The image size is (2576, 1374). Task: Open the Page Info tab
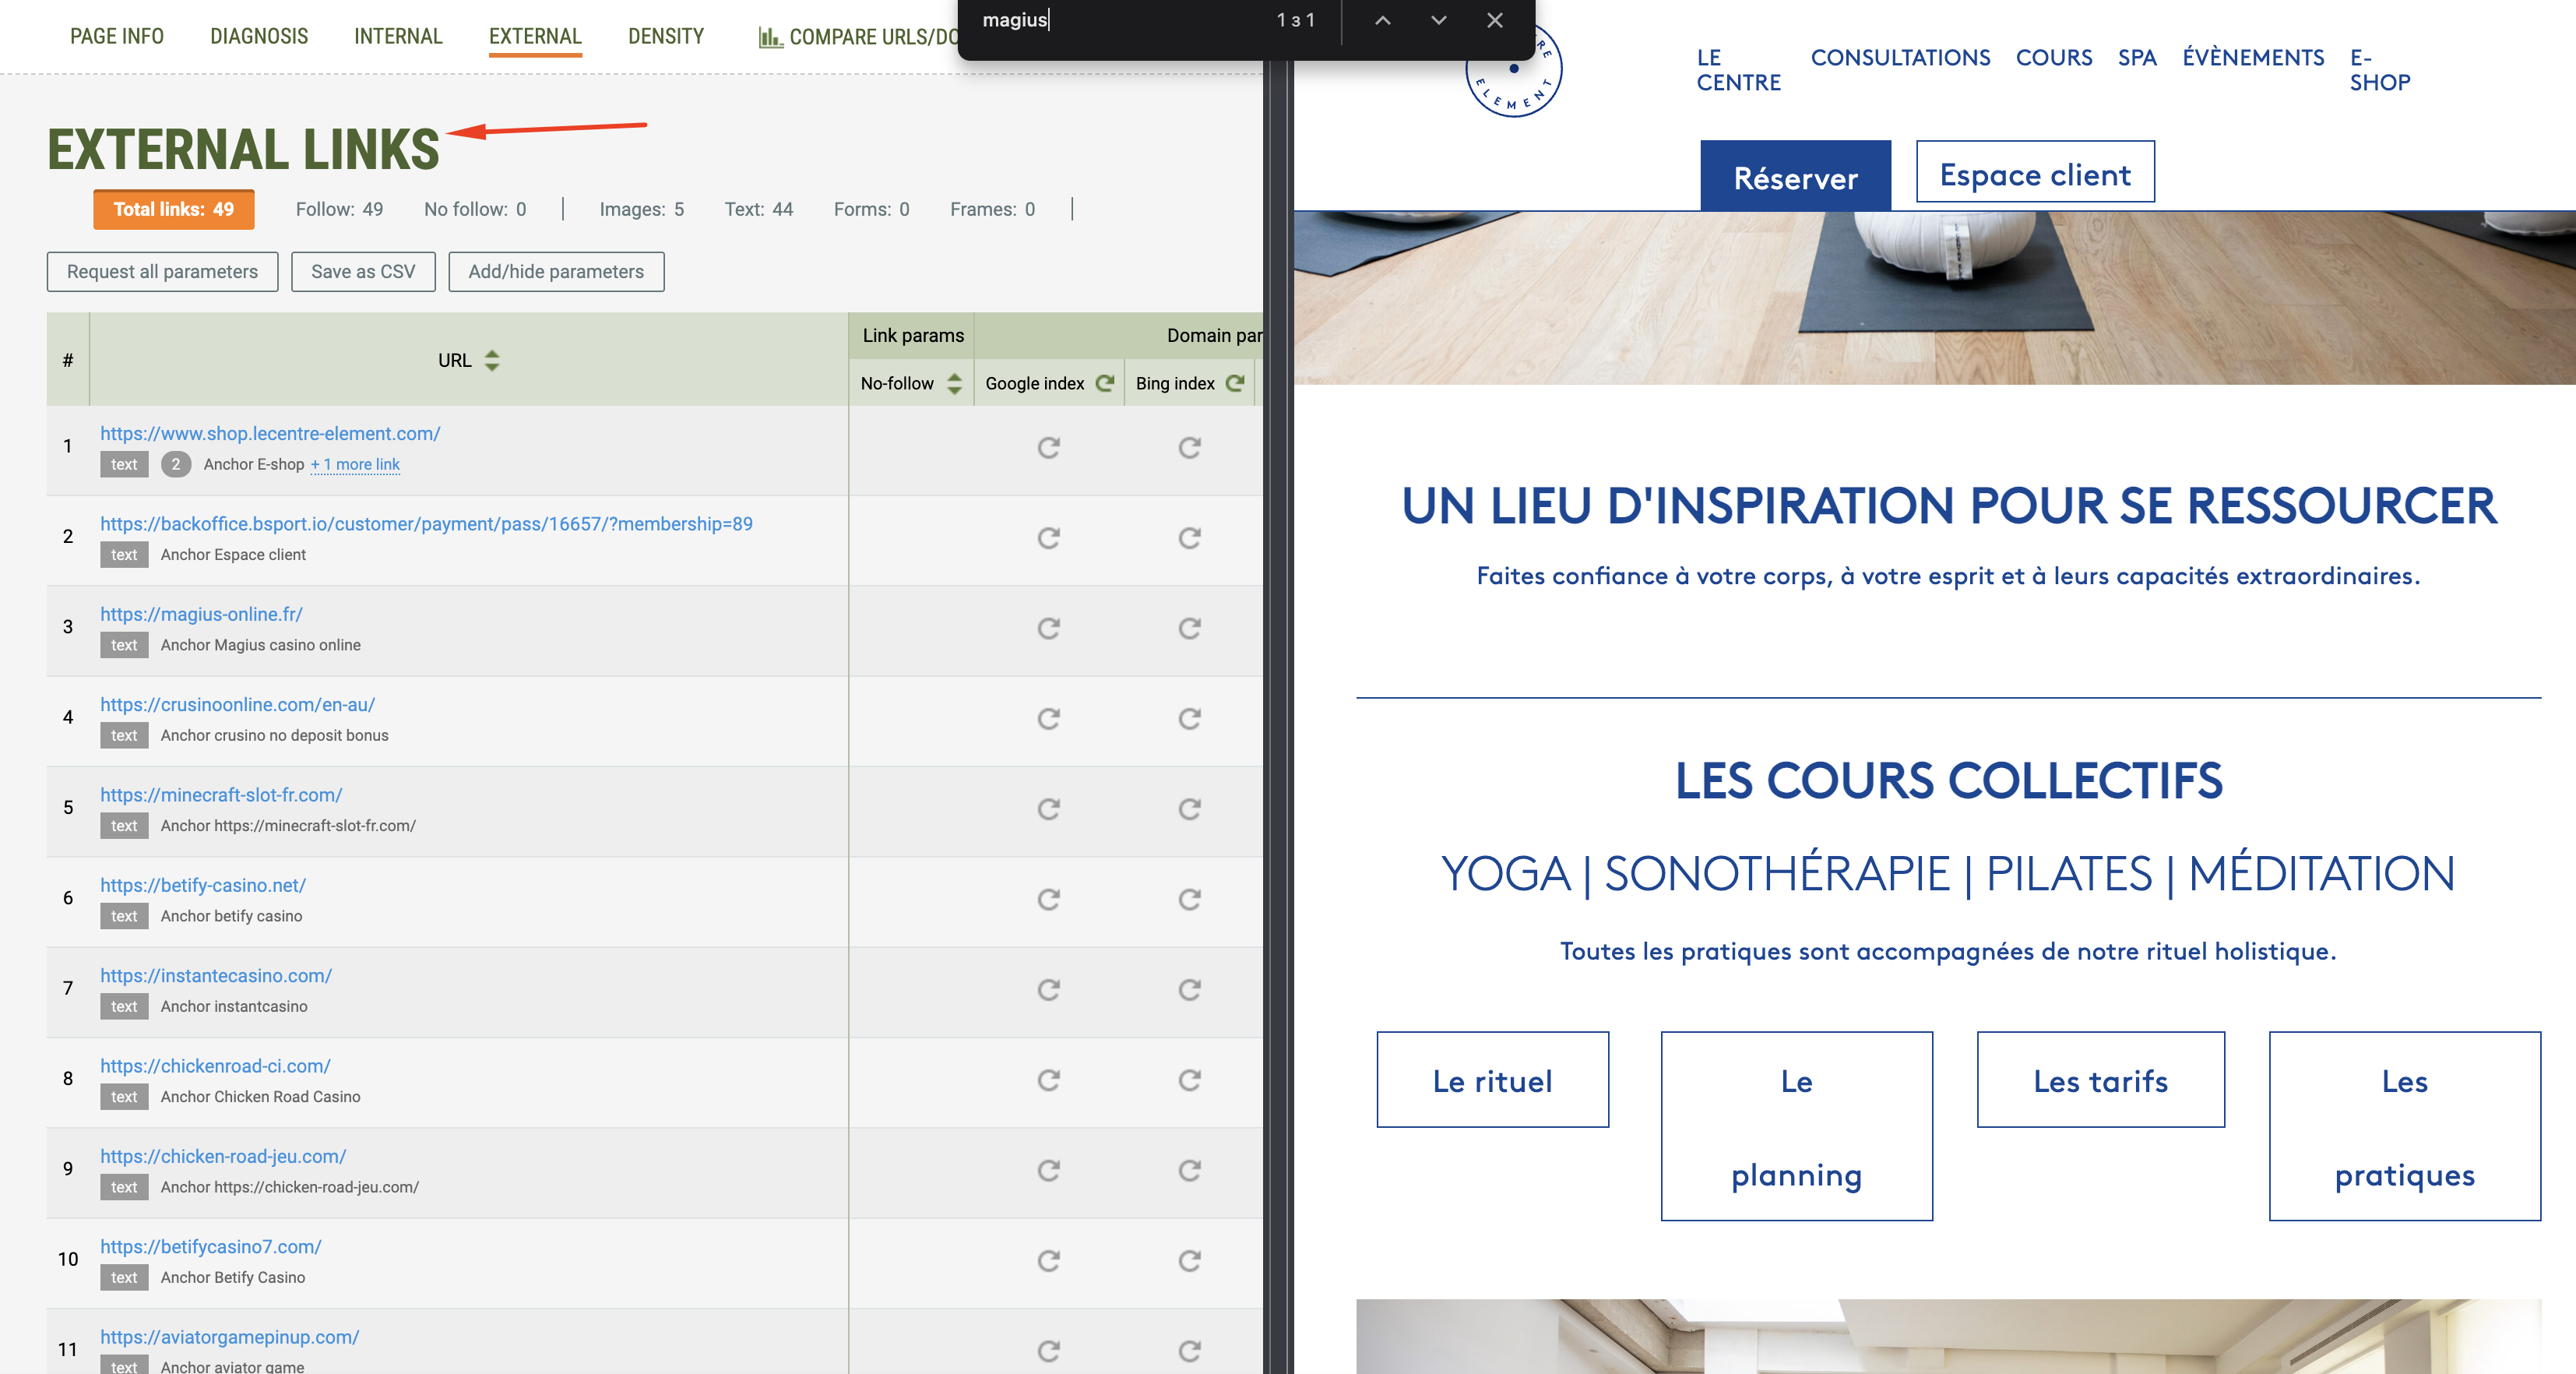point(117,36)
